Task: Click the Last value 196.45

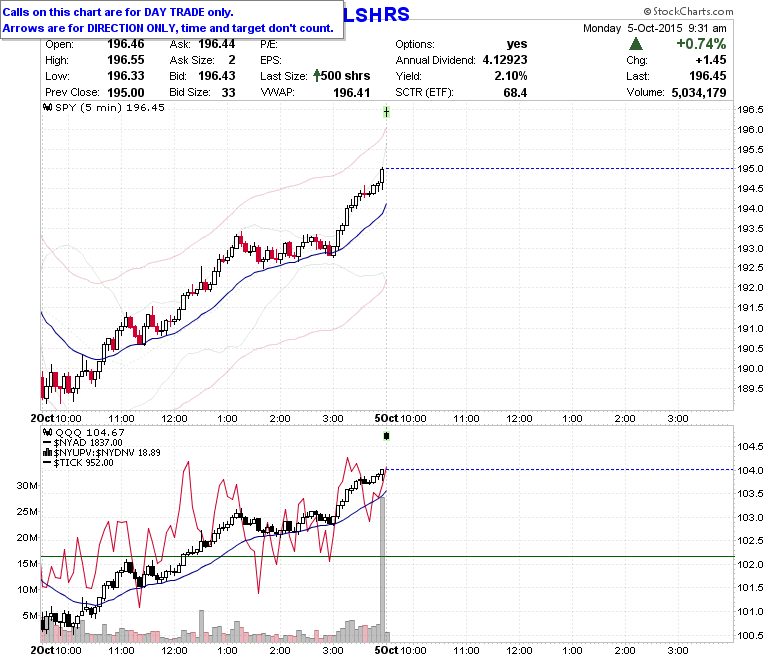Action: [x=707, y=76]
